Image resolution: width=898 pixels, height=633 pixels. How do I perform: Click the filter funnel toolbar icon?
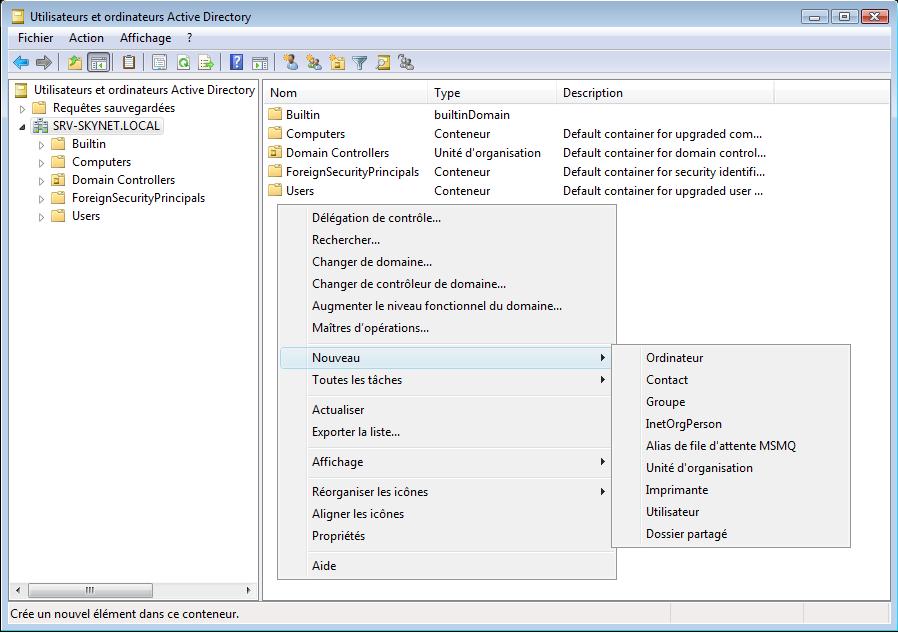point(360,62)
